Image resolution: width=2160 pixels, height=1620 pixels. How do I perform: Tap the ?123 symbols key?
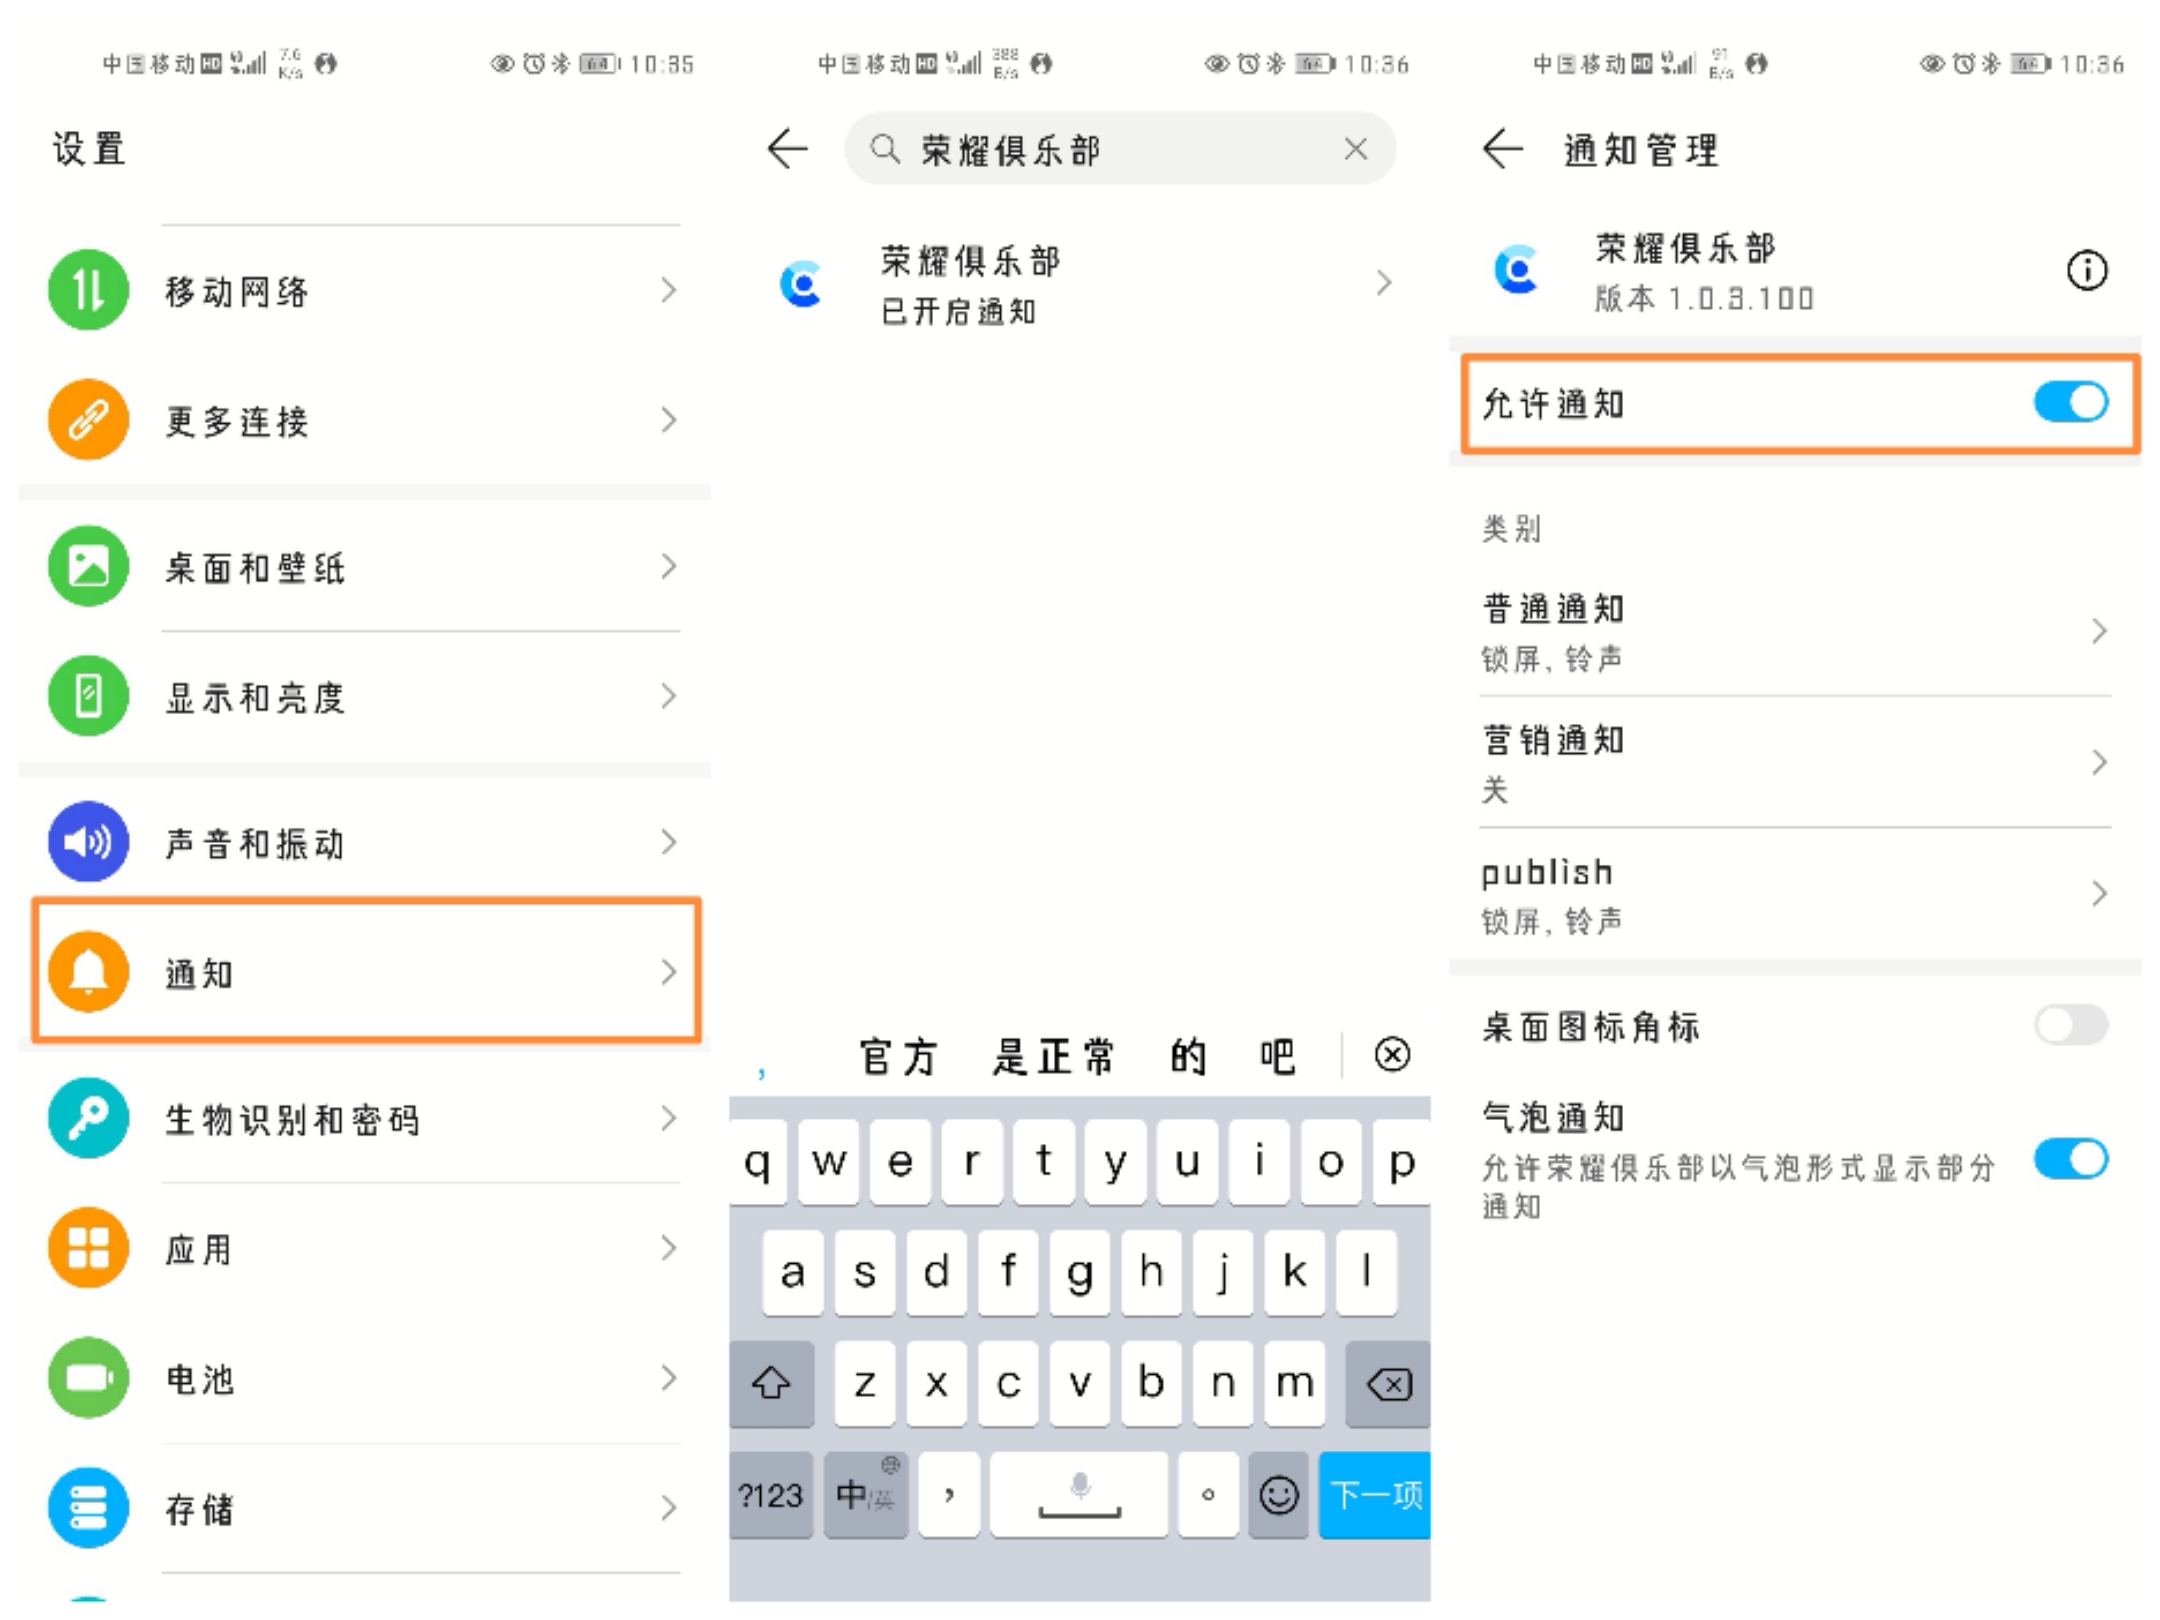[x=771, y=1495]
